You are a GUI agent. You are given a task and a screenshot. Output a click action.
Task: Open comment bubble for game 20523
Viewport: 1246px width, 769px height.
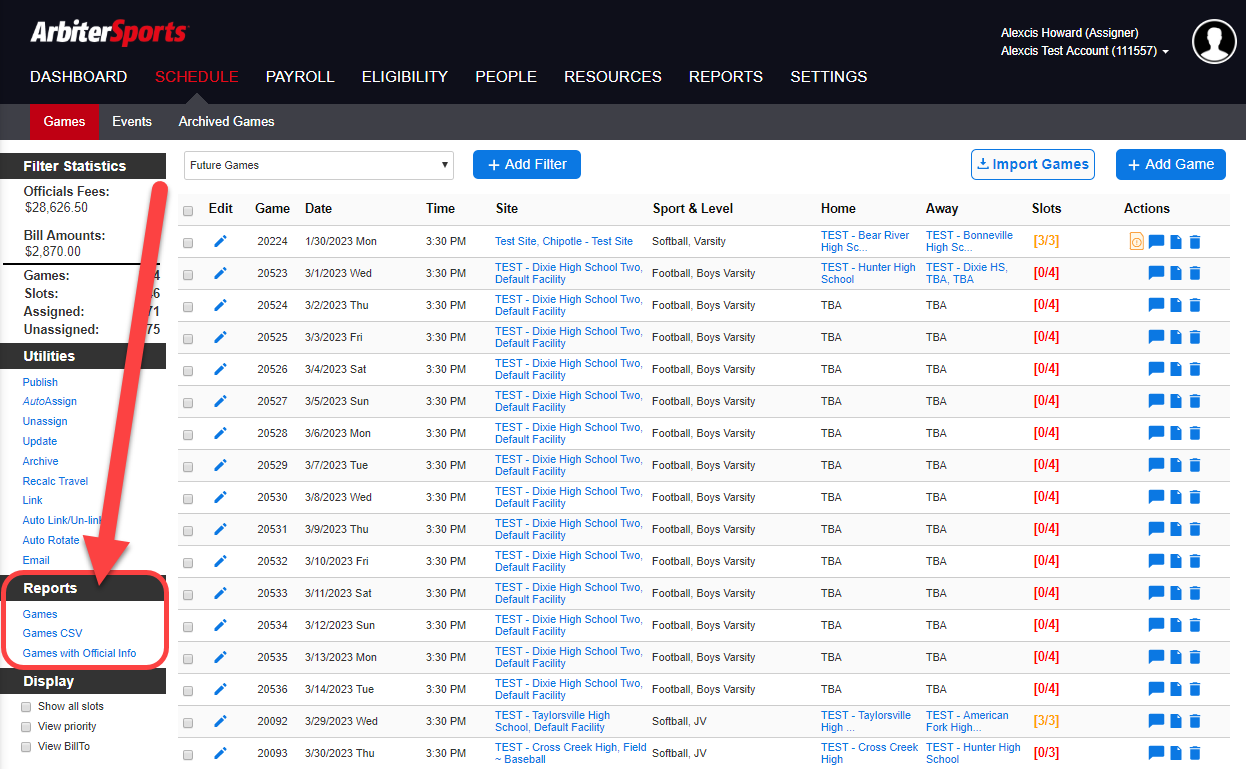pyautogui.click(x=1156, y=273)
